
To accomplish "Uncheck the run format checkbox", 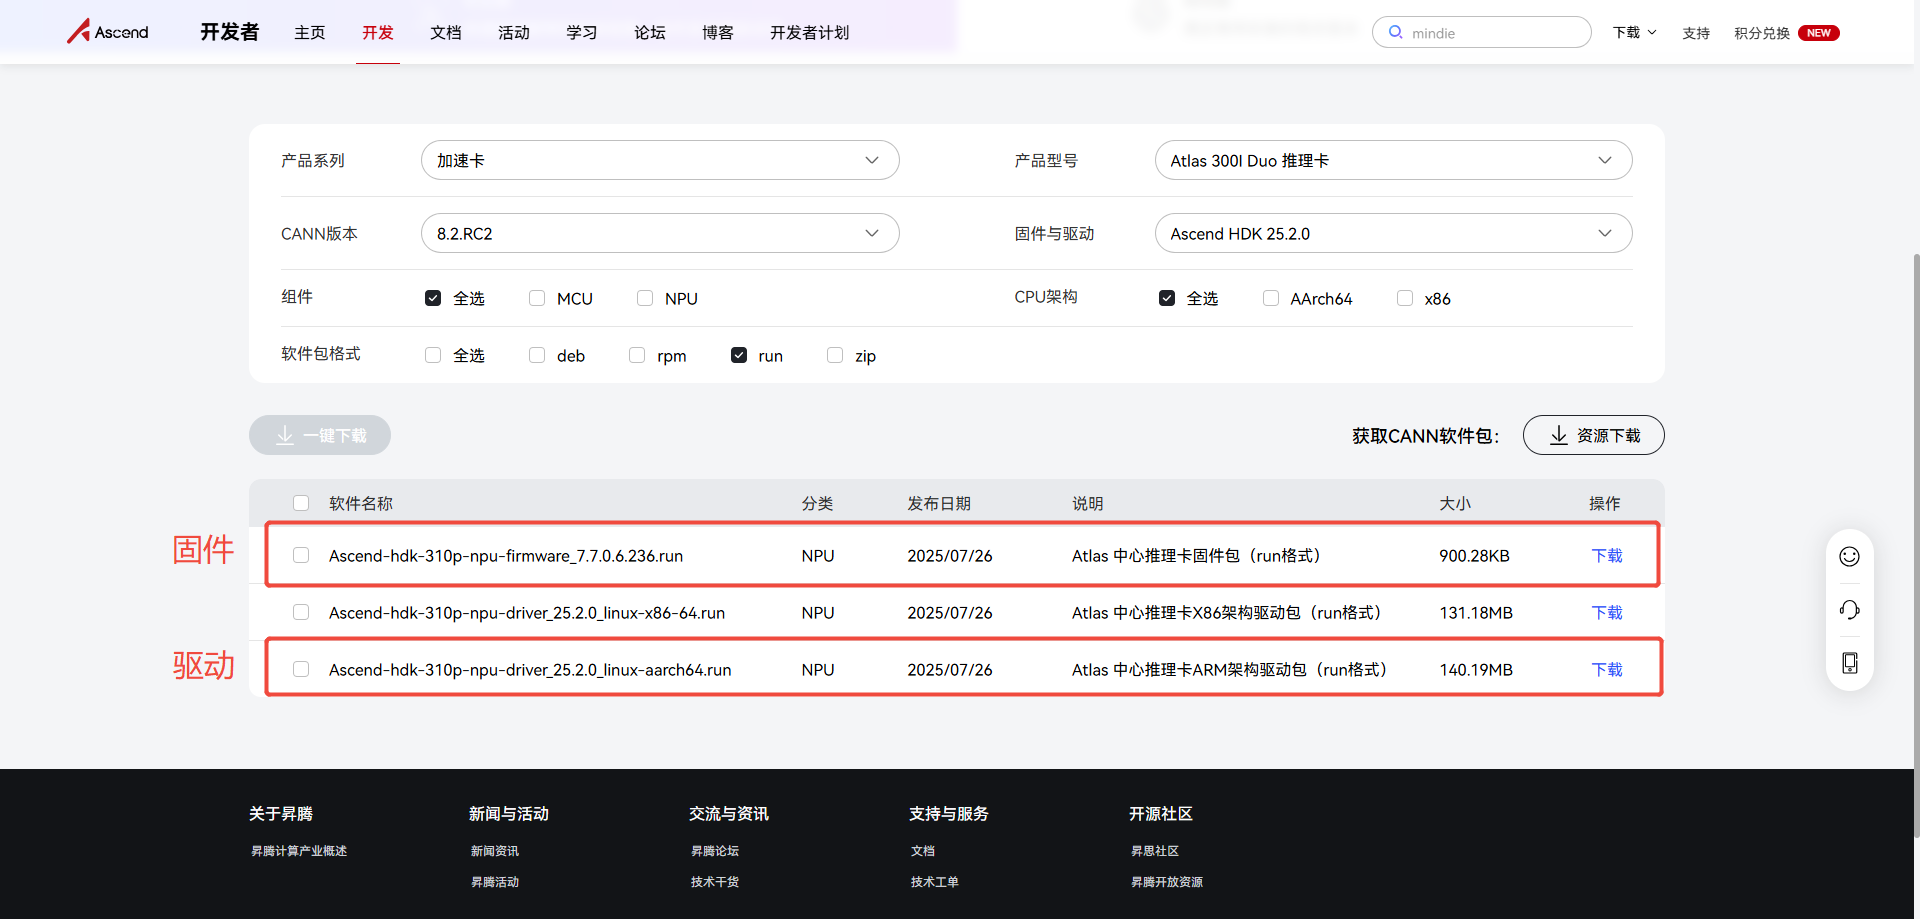I will 739,355.
